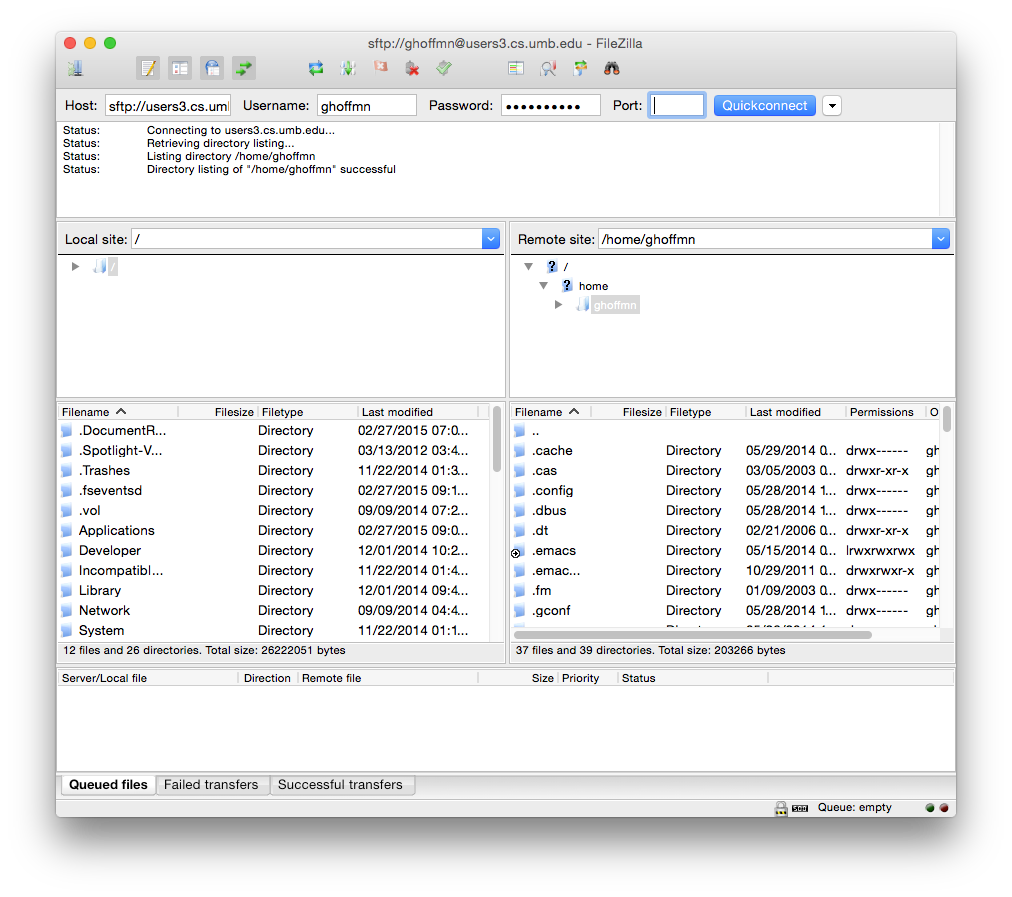Toggle remote directory tree display

[212, 68]
